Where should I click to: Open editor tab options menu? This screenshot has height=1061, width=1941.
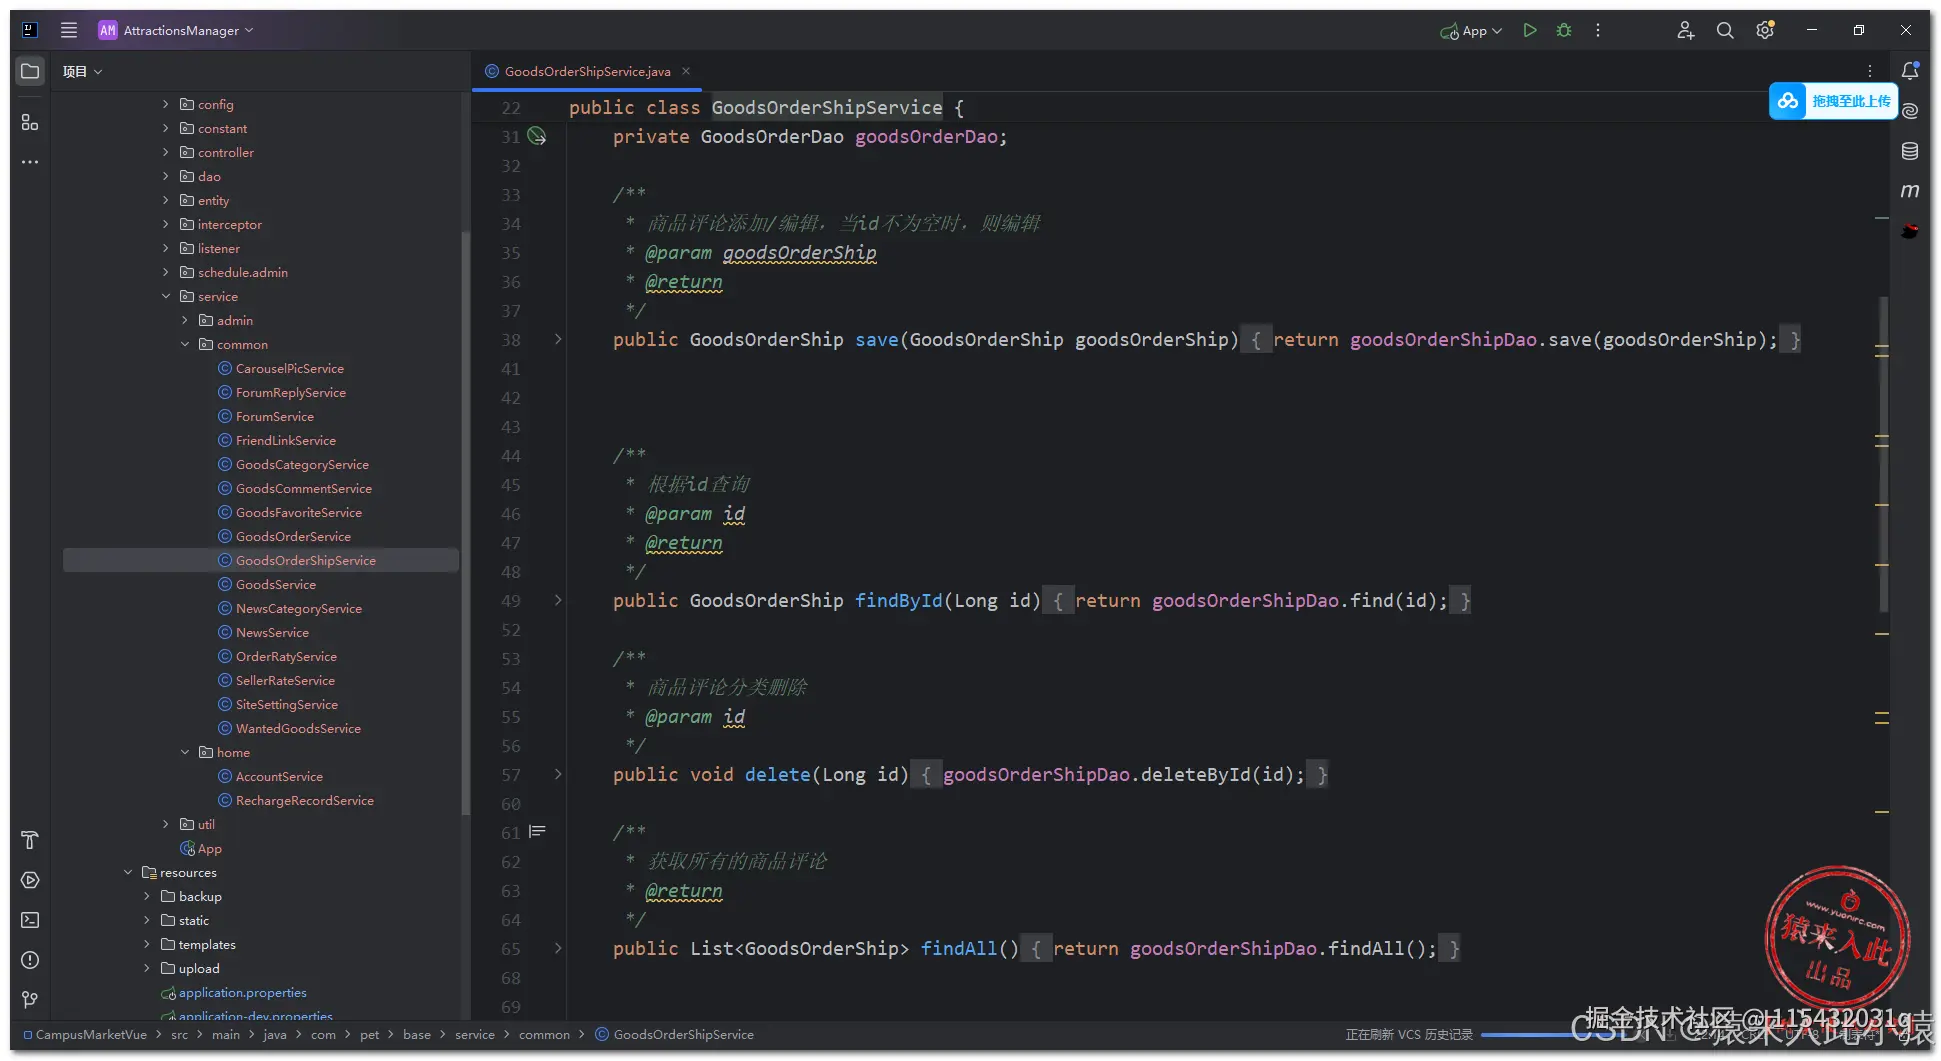[x=1869, y=71]
